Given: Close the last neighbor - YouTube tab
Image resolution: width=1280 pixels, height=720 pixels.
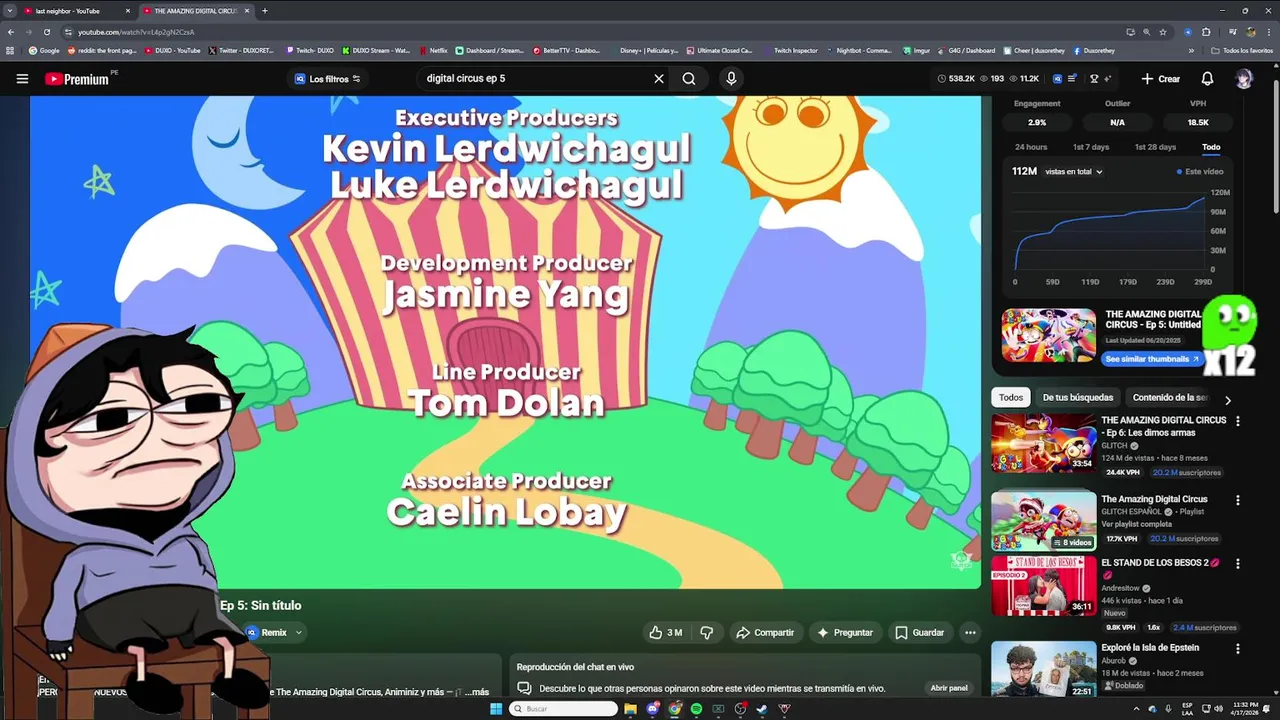Looking at the screenshot, I should pos(128,11).
